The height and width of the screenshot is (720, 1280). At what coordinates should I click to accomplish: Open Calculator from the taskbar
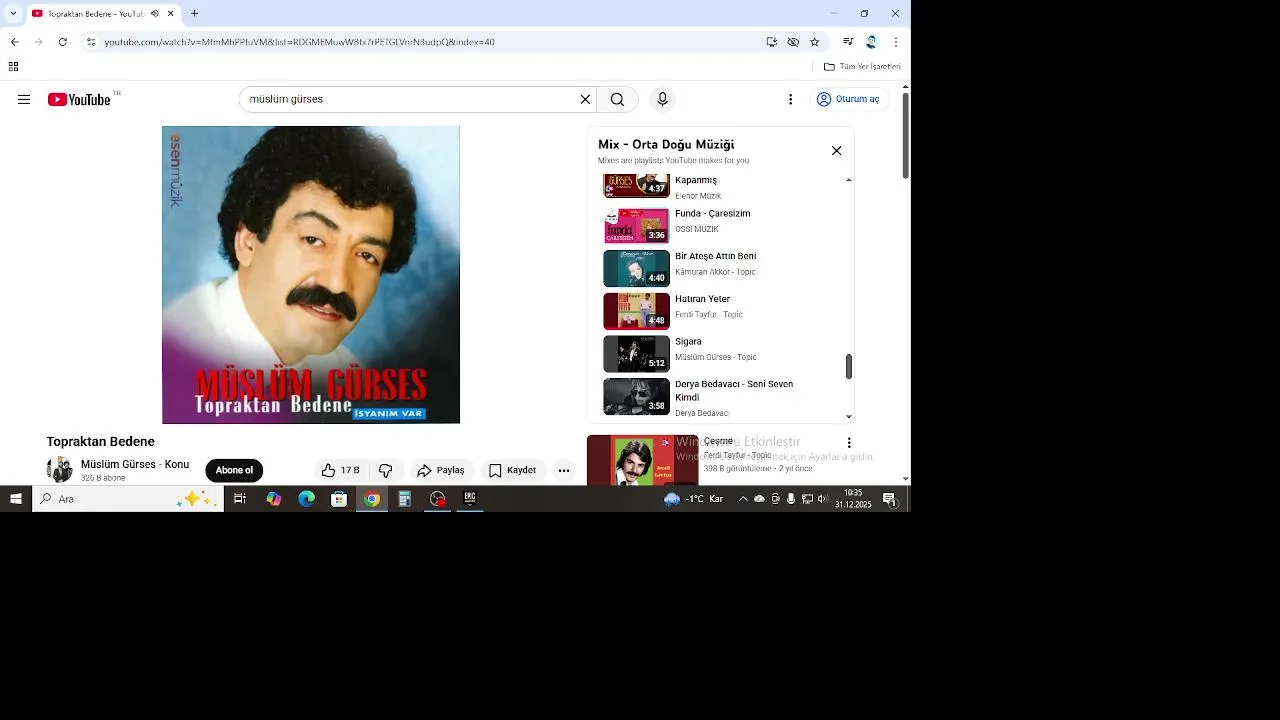point(404,499)
